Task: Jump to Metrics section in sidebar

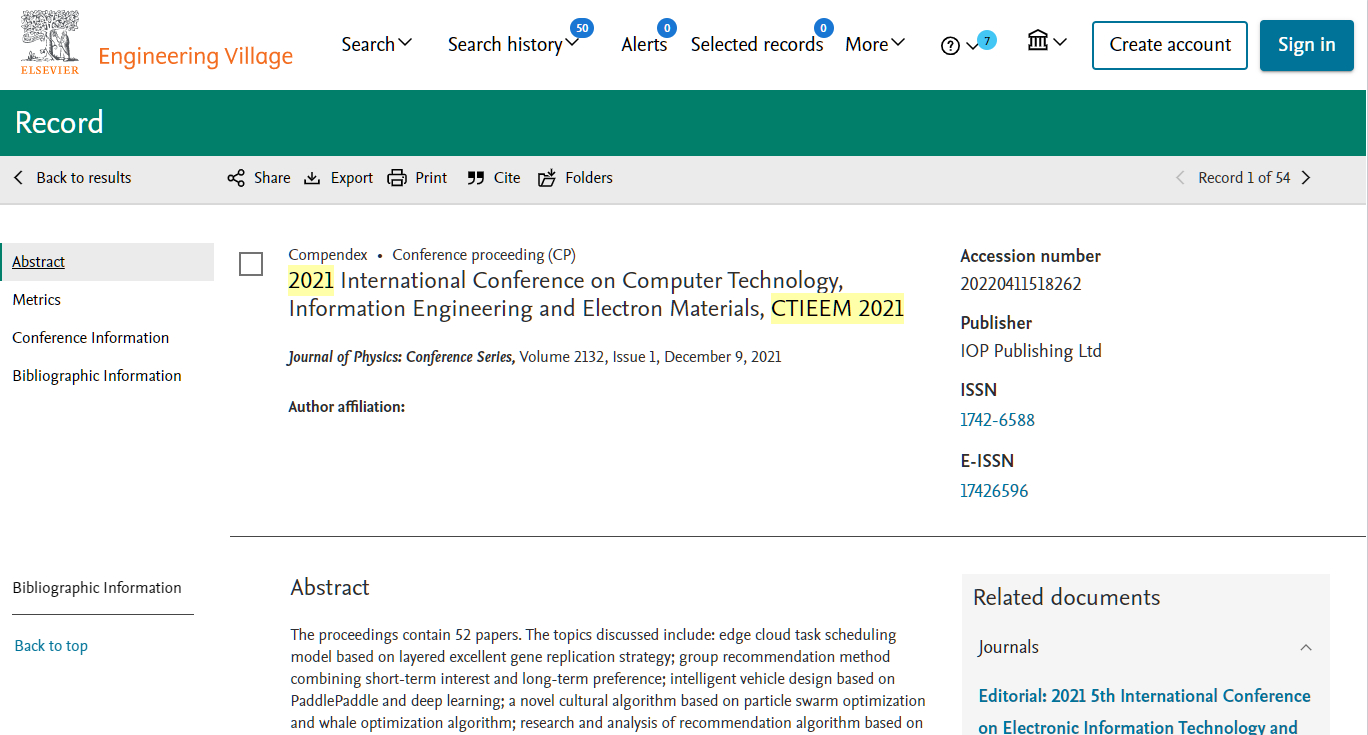Action: [36, 300]
